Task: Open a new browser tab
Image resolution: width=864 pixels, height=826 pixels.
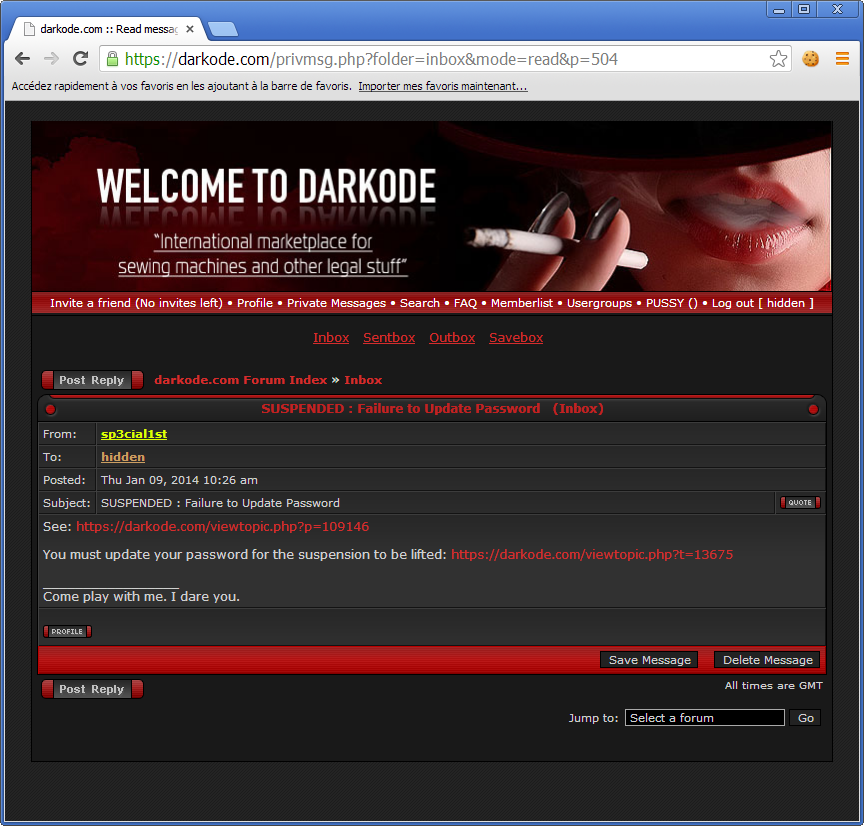Action: (x=222, y=29)
